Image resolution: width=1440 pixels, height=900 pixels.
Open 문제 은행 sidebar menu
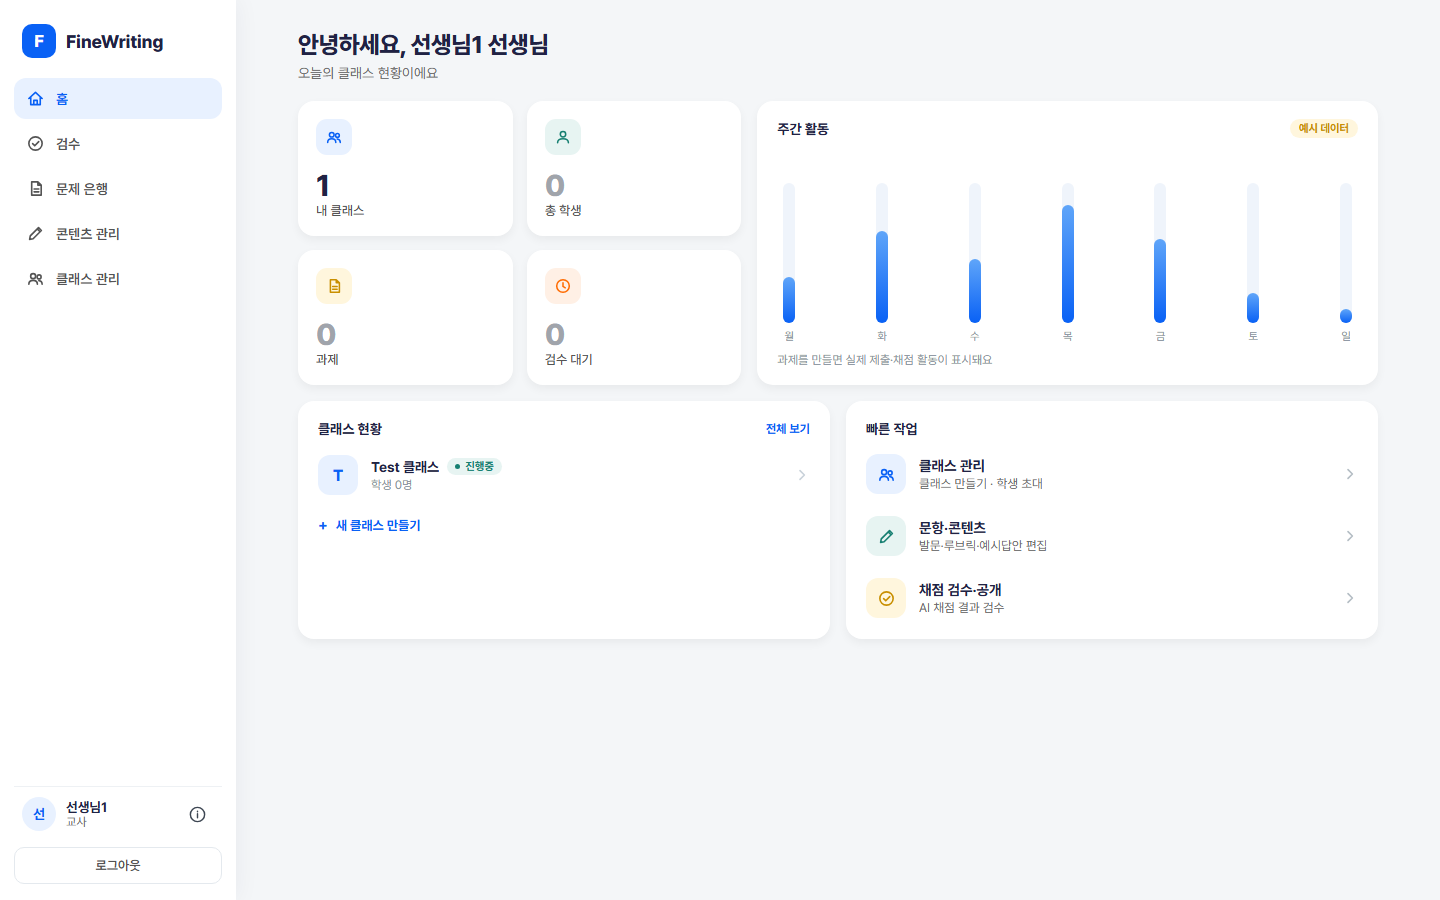tap(118, 189)
